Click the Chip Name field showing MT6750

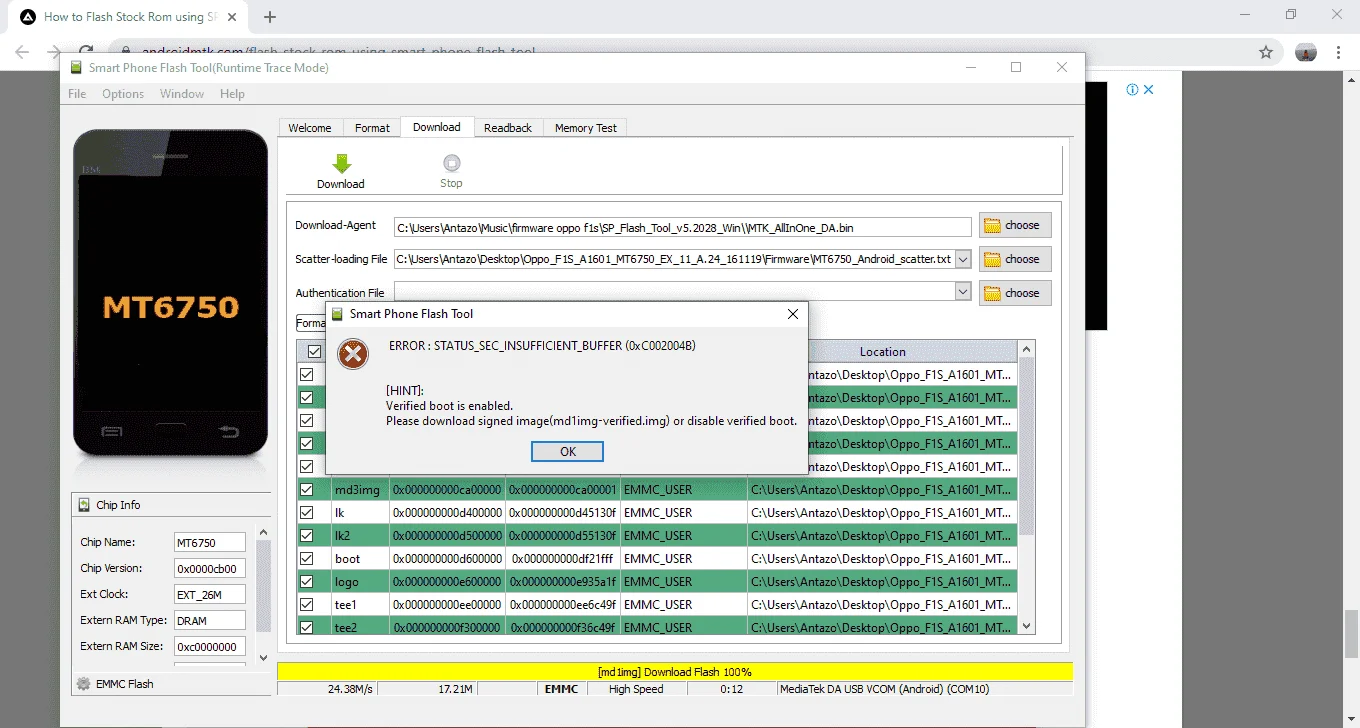(x=210, y=542)
